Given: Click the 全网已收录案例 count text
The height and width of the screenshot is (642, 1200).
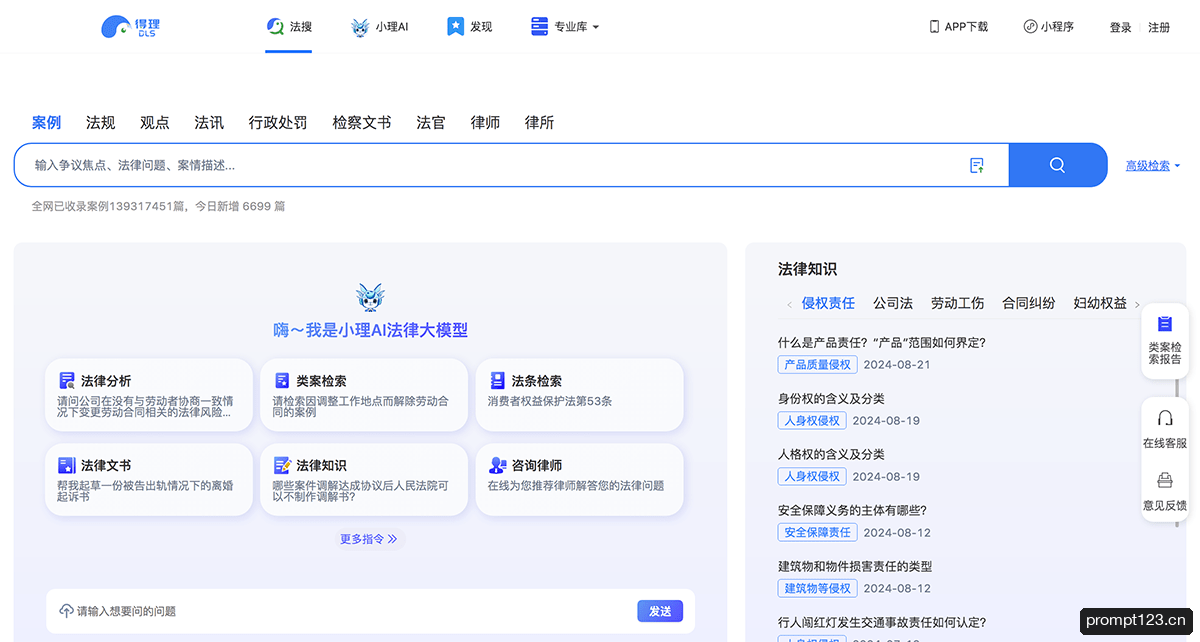Looking at the screenshot, I should pos(158,206).
